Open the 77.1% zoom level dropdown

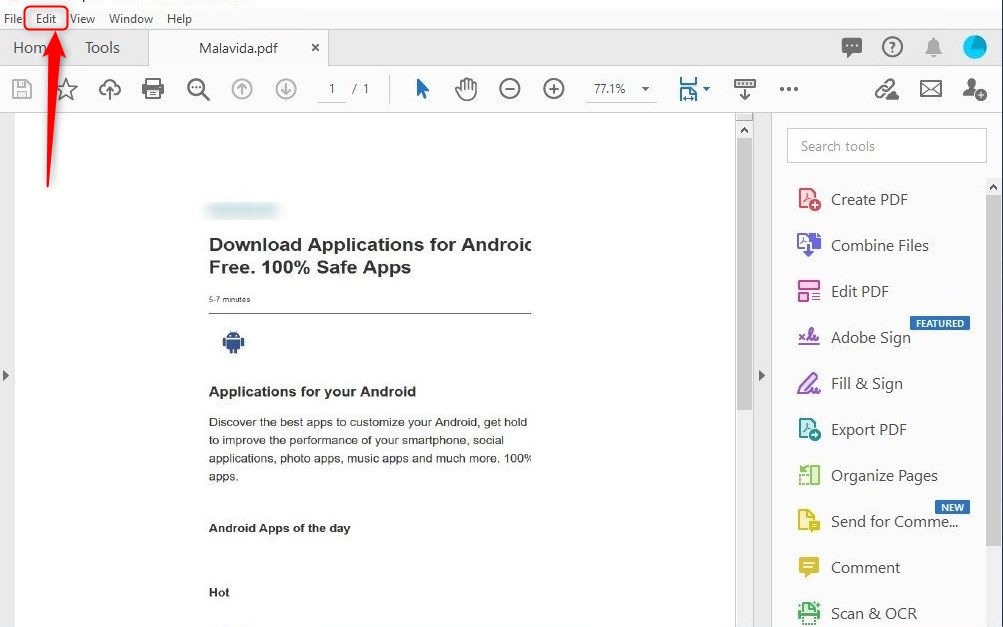tap(646, 89)
